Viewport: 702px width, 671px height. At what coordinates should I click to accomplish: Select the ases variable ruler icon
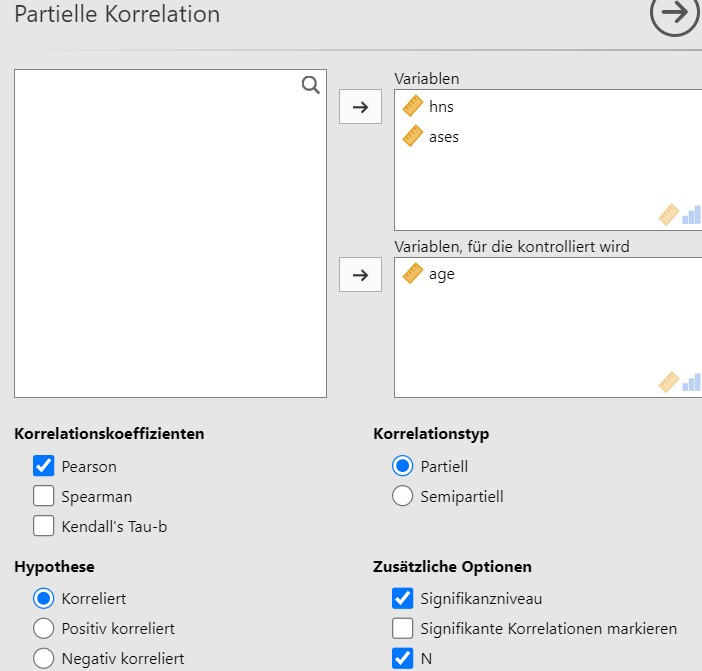click(413, 136)
